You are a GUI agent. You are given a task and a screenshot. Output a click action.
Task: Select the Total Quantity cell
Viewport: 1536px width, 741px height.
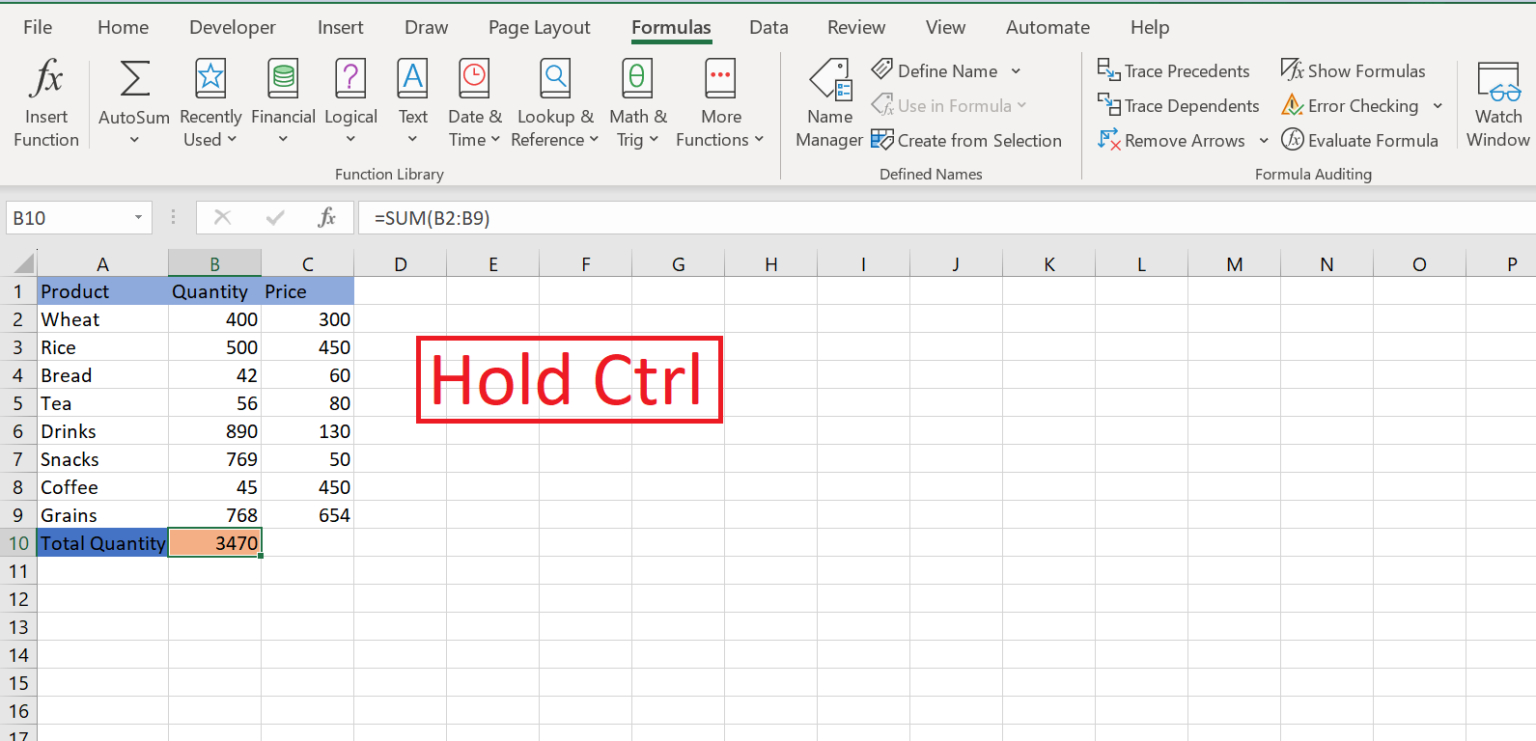tap(103, 544)
